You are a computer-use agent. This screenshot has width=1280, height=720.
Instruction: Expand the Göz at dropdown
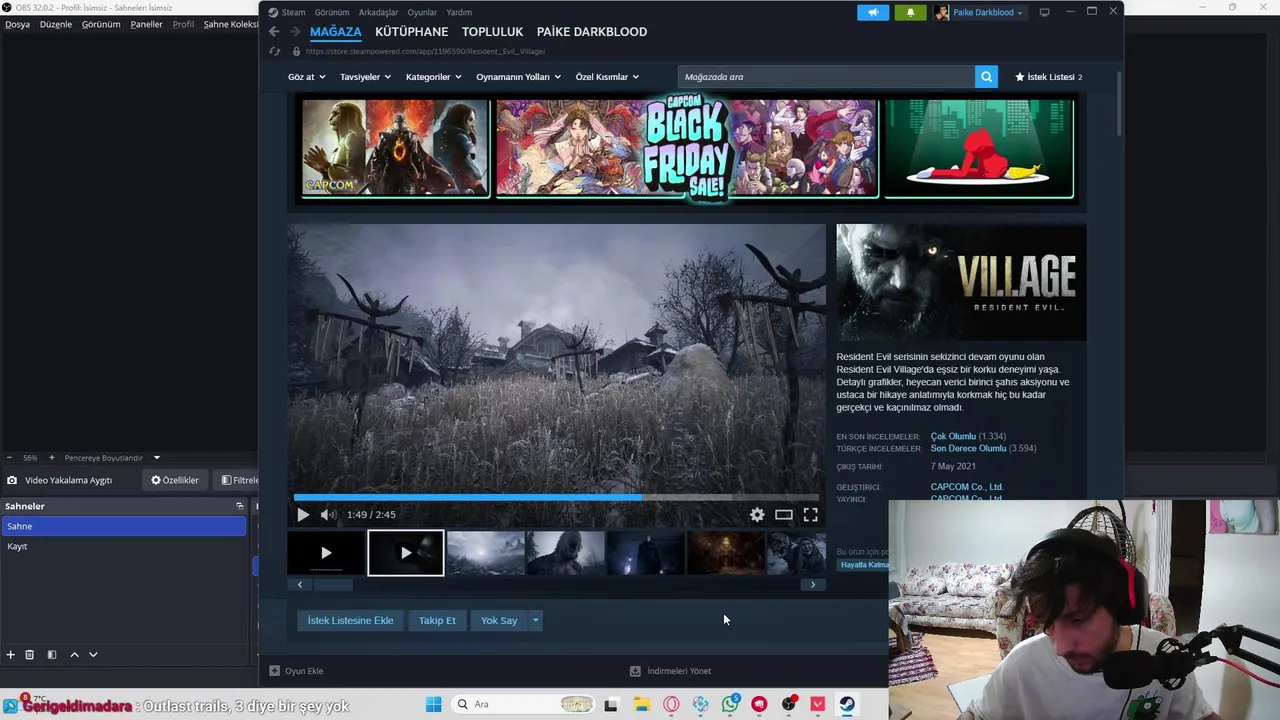[x=306, y=77]
